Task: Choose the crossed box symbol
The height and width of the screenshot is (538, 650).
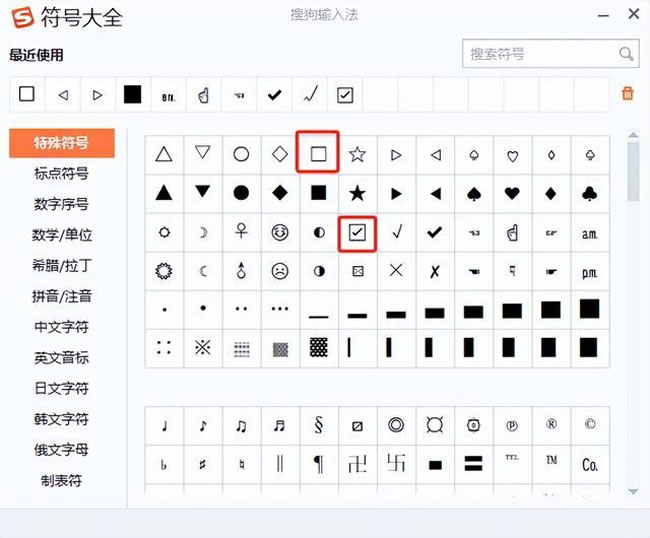Action: tap(357, 271)
